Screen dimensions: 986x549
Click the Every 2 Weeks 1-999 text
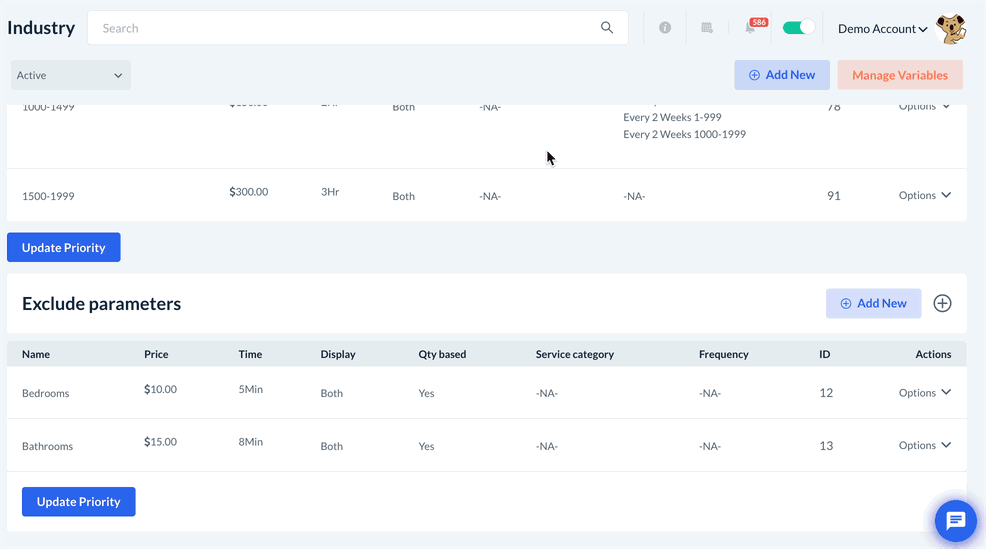pos(672,117)
